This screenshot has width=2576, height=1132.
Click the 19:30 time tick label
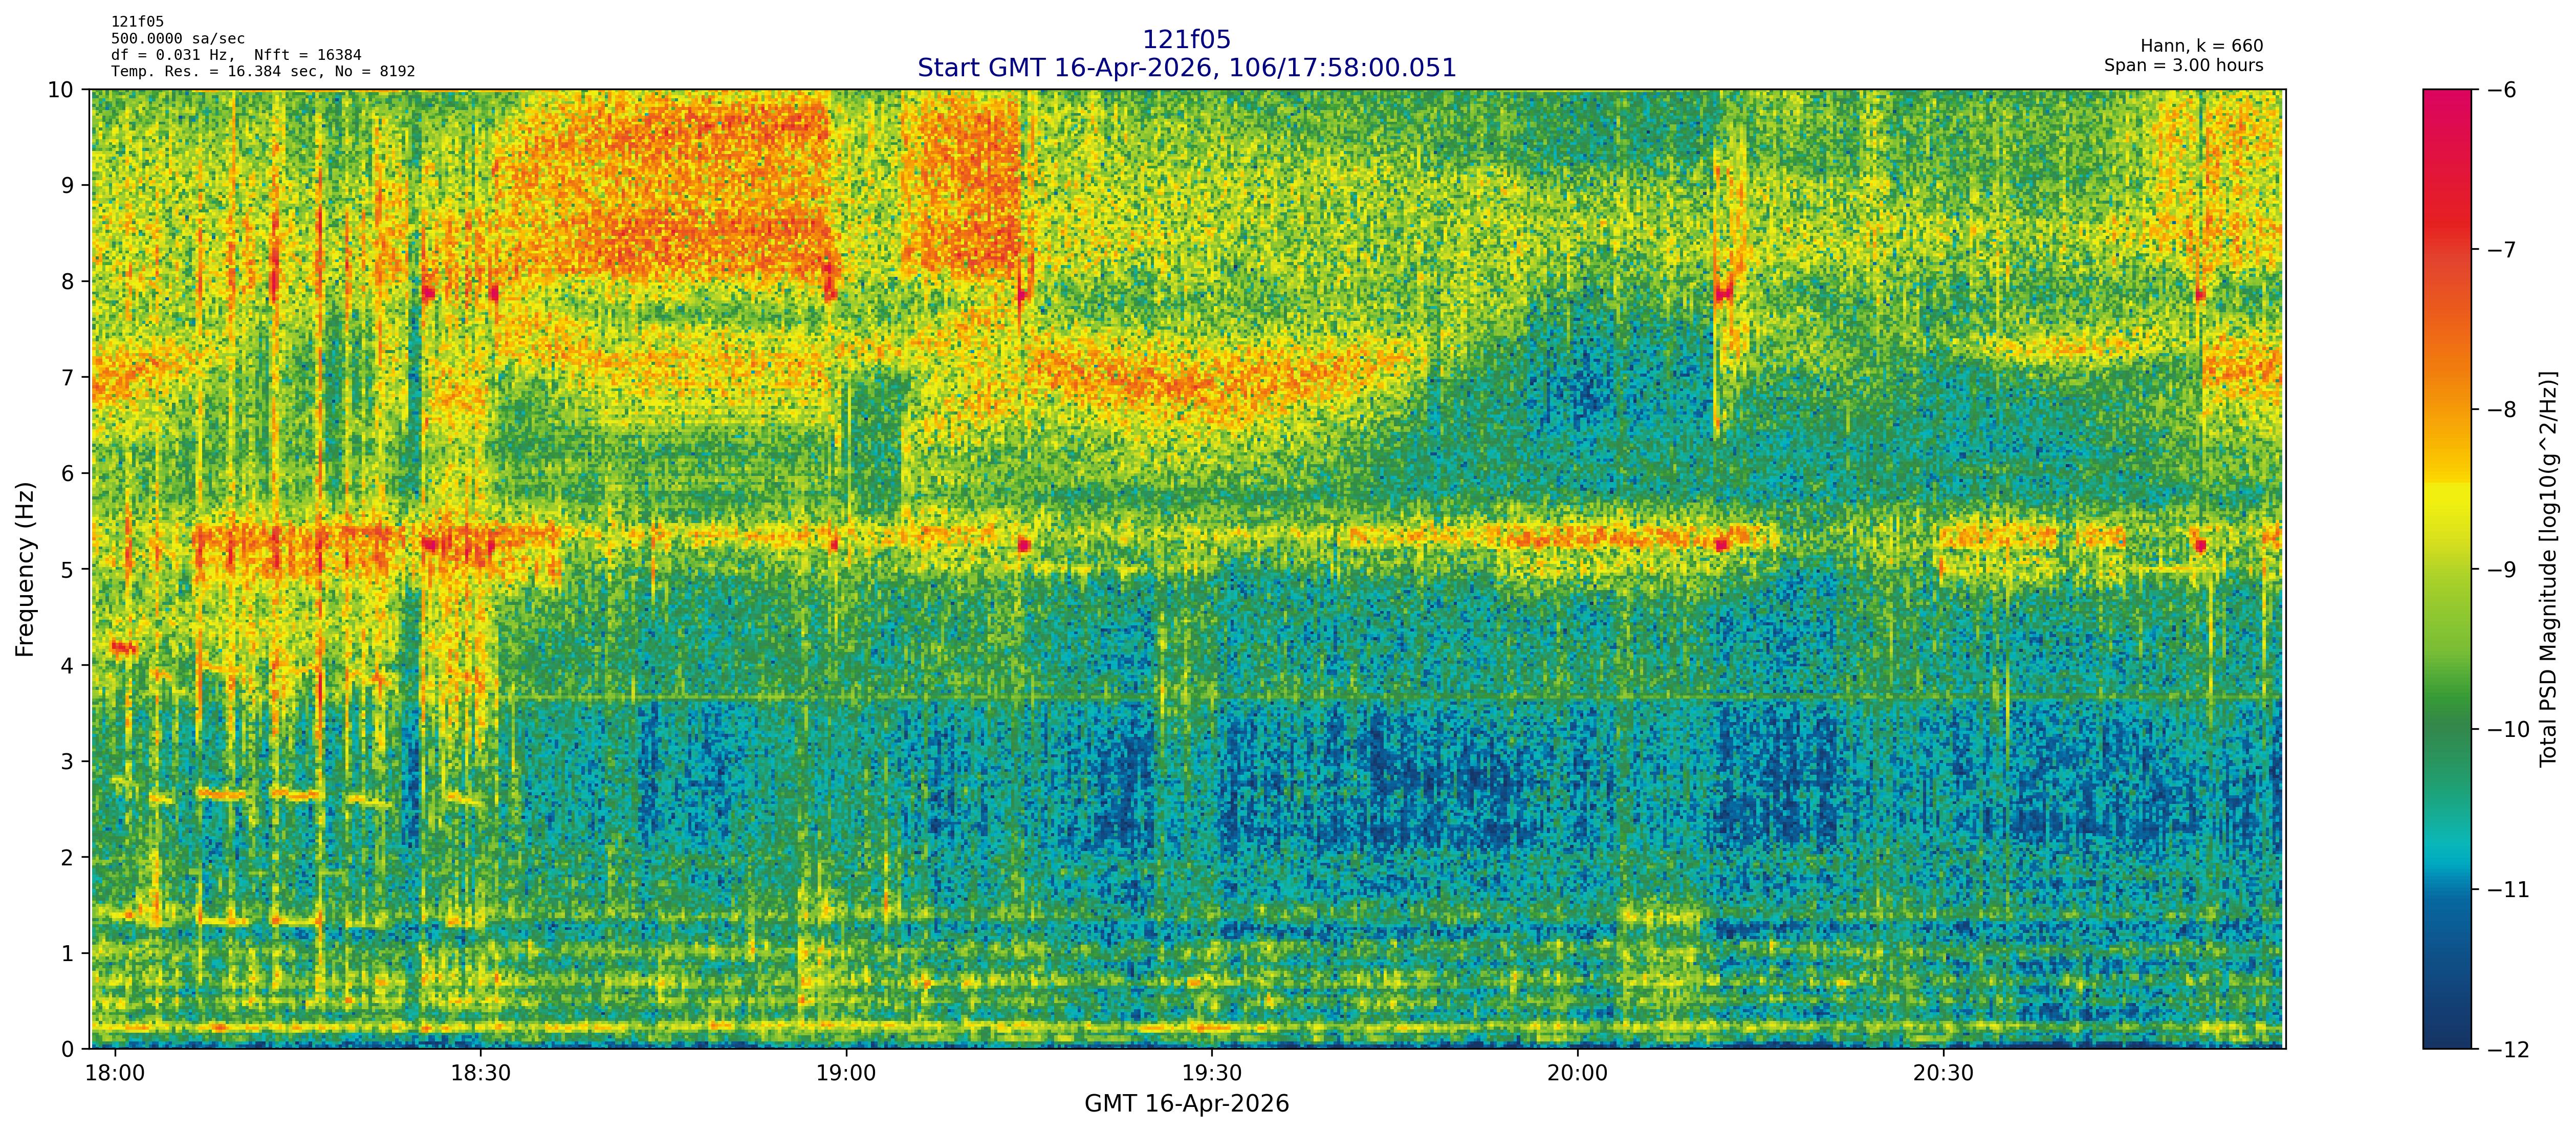[x=1212, y=1074]
